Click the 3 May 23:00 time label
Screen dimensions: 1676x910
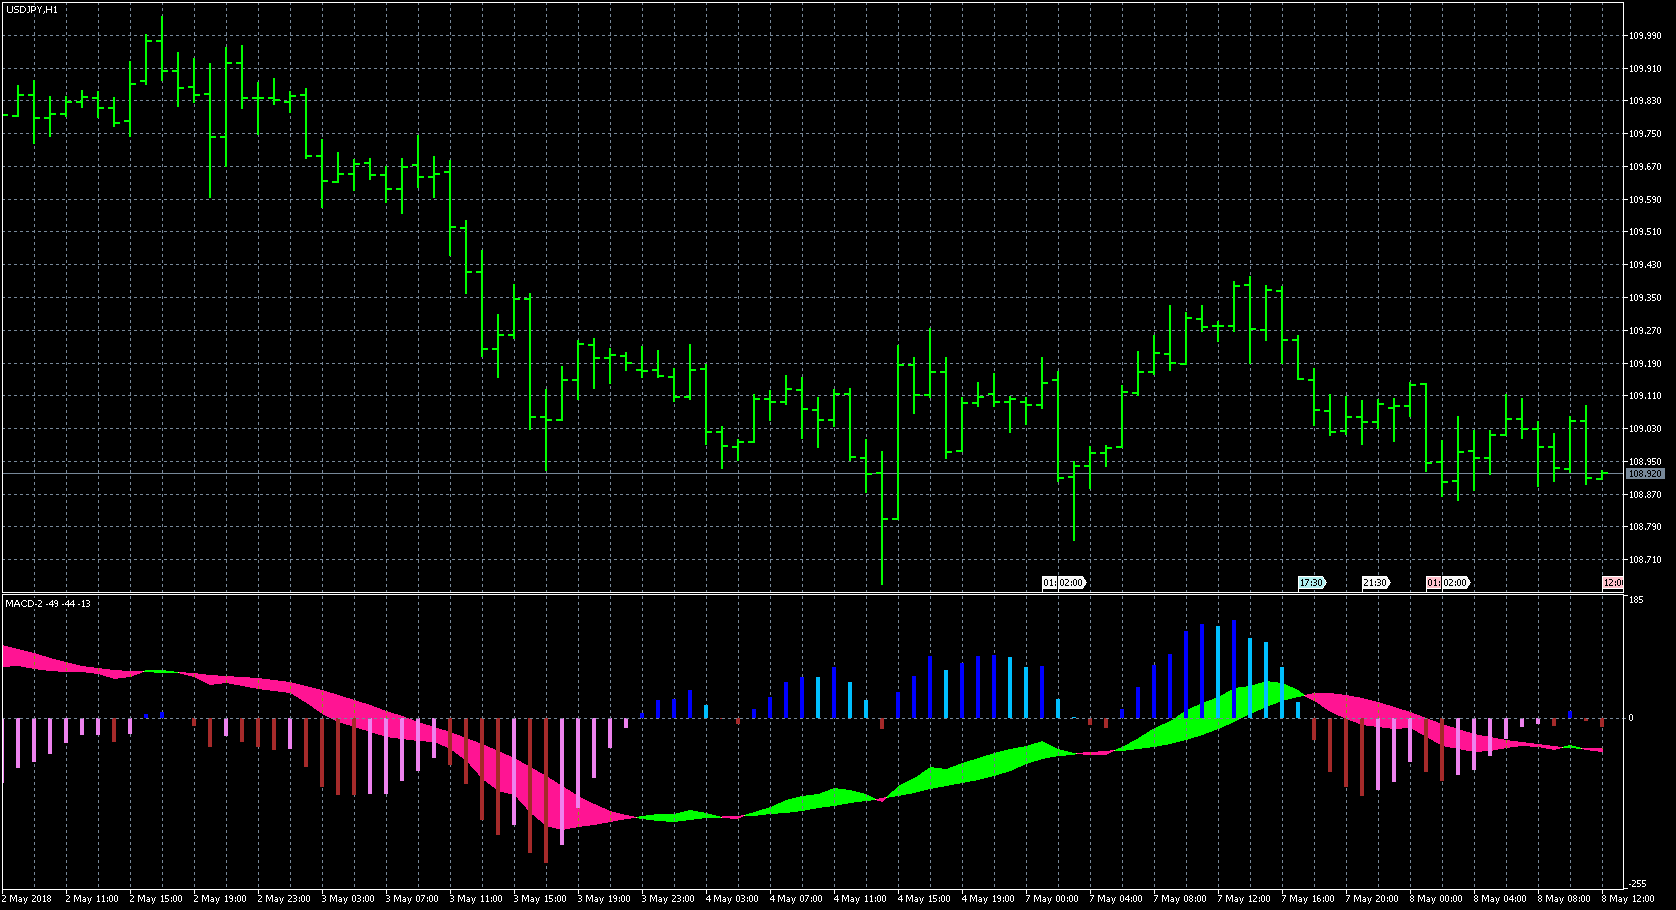pos(668,899)
